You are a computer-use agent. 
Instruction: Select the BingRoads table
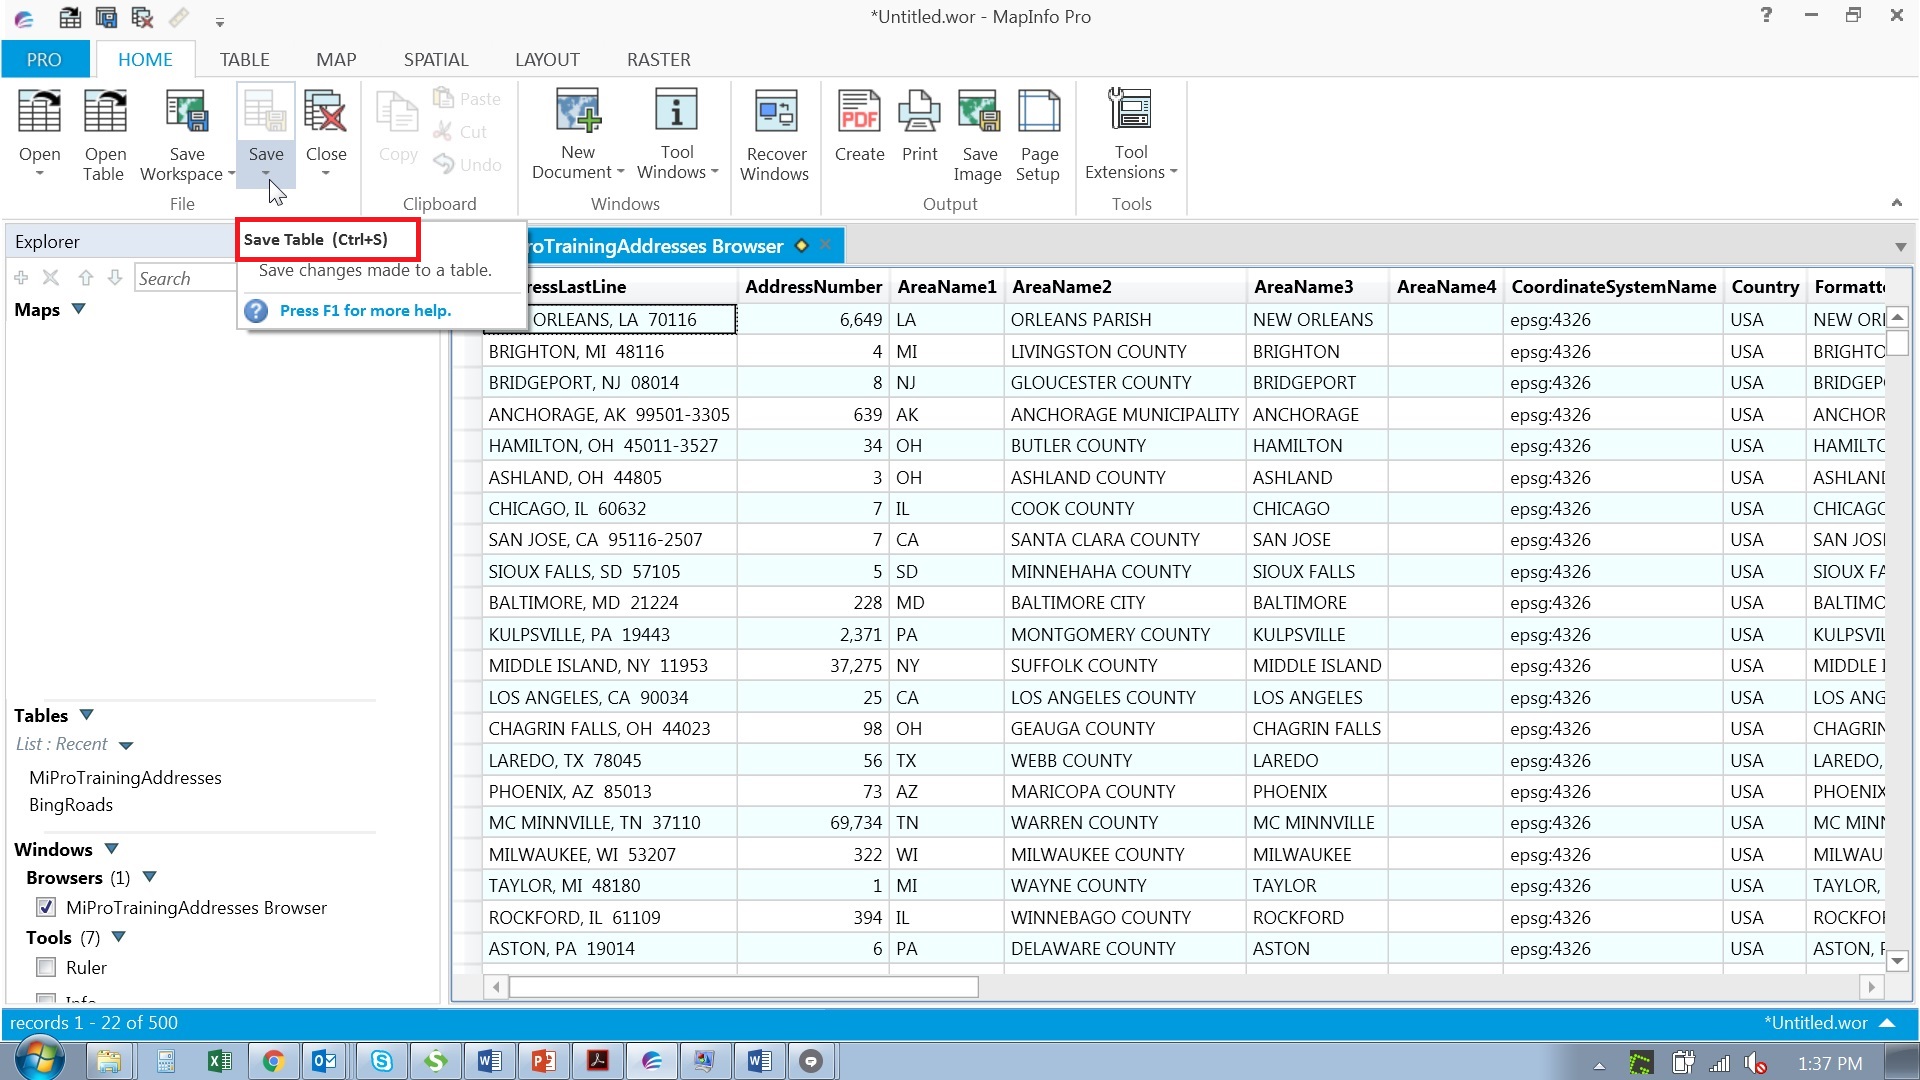click(x=71, y=804)
